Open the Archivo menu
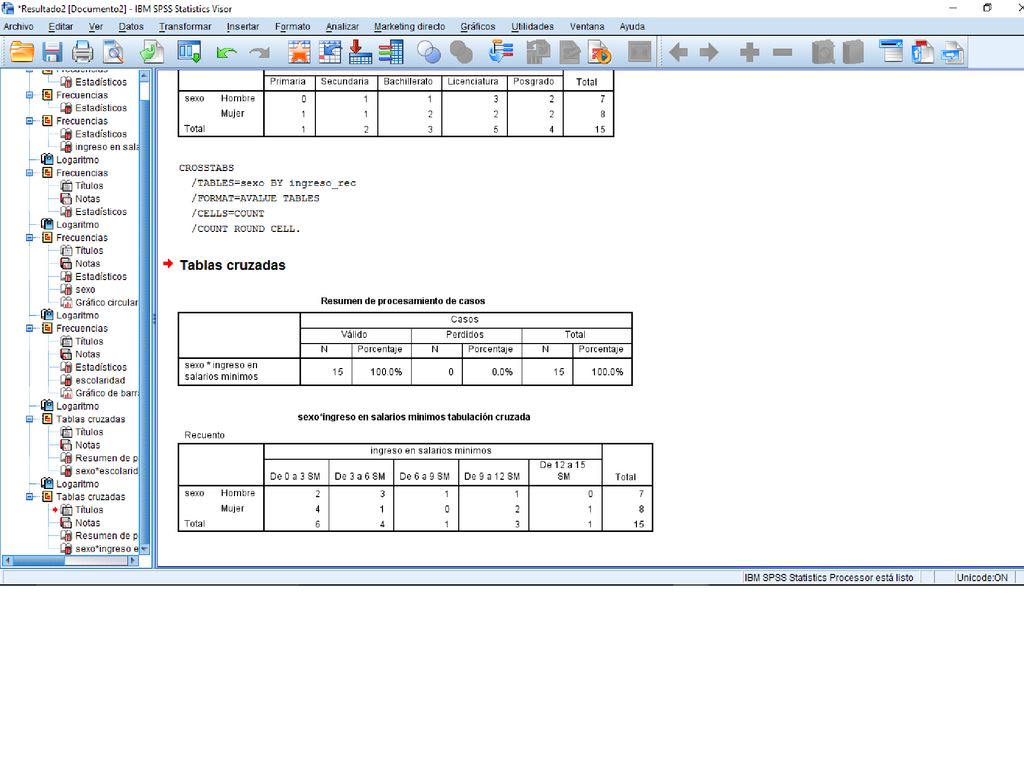Image resolution: width=1024 pixels, height=768 pixels. 18,27
